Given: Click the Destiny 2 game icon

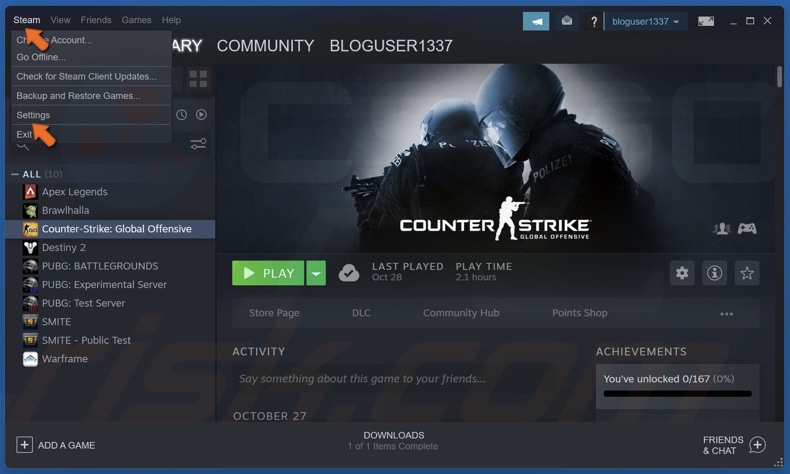Looking at the screenshot, I should click(30, 248).
